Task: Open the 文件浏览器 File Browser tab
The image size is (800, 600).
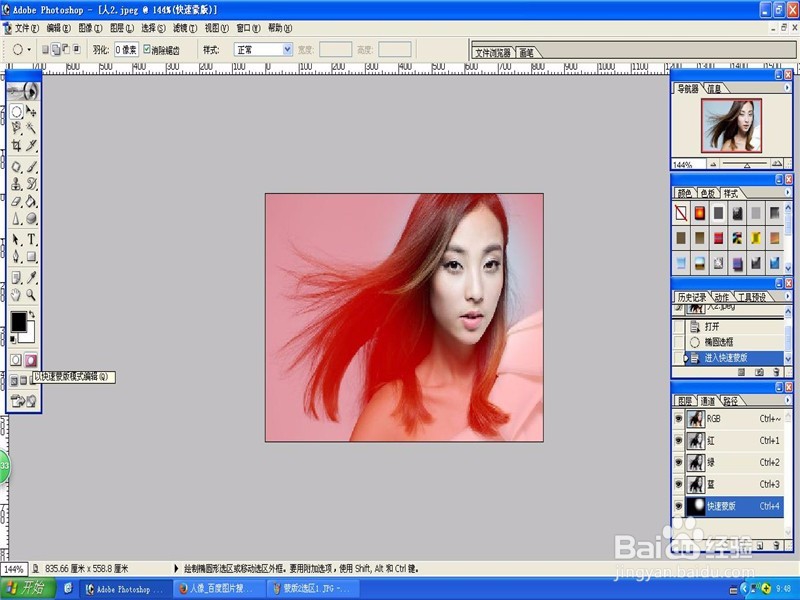Action: [492, 53]
